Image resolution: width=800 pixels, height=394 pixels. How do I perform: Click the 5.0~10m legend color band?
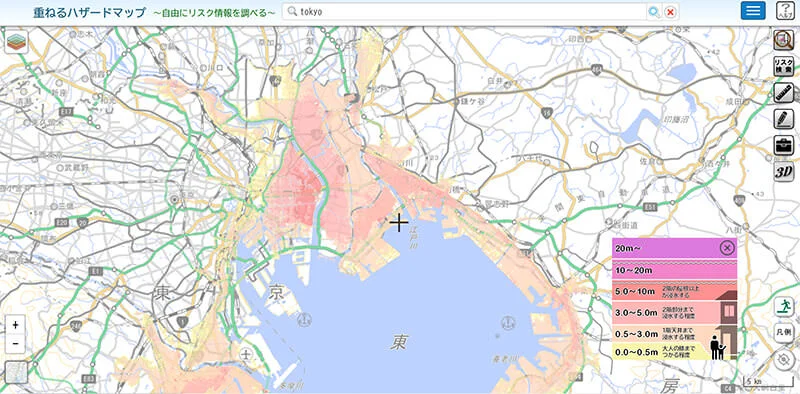point(674,291)
